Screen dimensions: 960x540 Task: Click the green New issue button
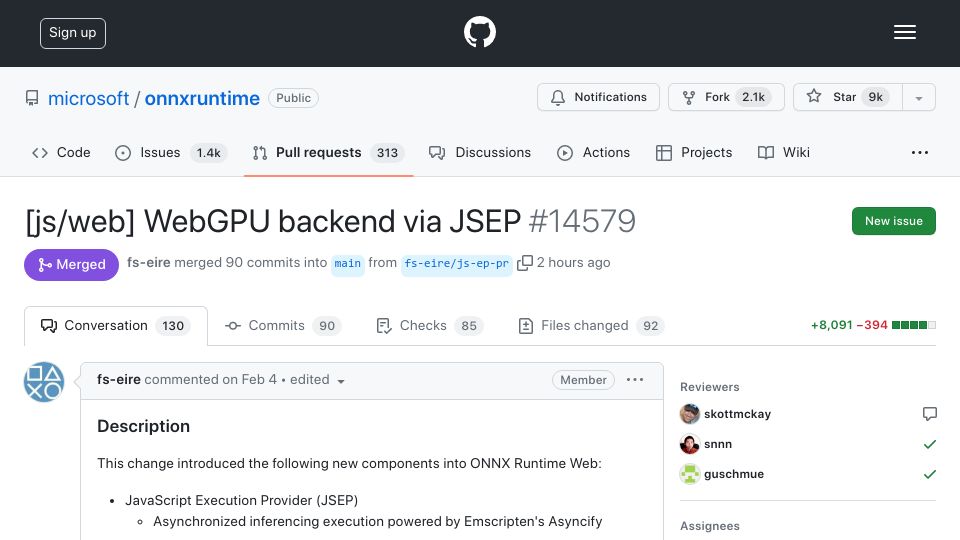(893, 221)
